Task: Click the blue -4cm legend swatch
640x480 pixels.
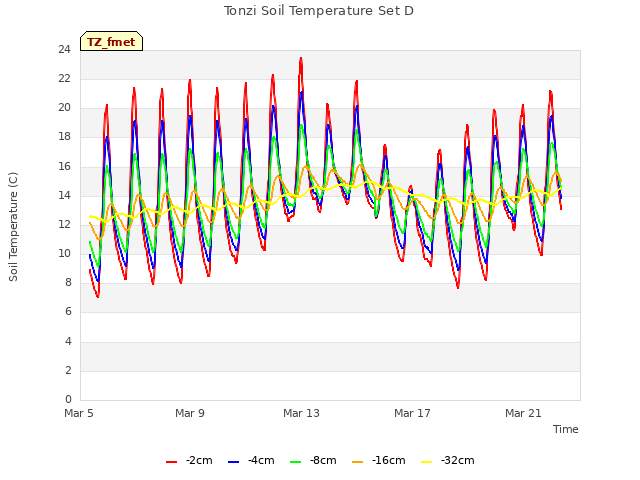Action: point(233,462)
